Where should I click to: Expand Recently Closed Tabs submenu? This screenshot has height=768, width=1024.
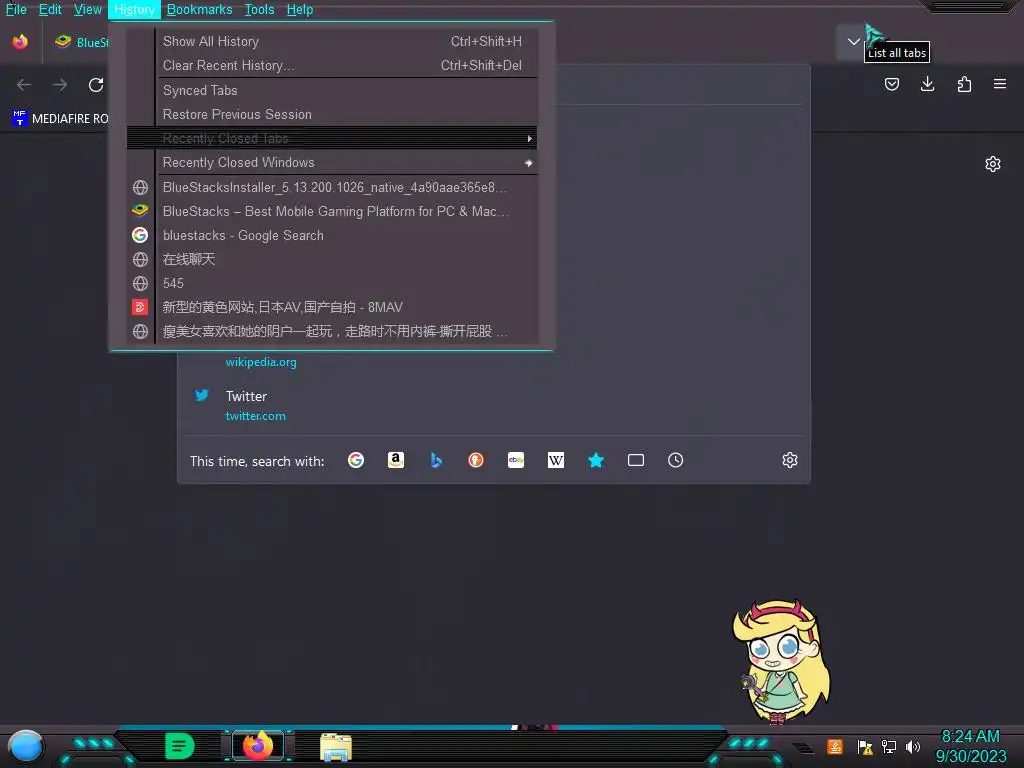click(332, 138)
